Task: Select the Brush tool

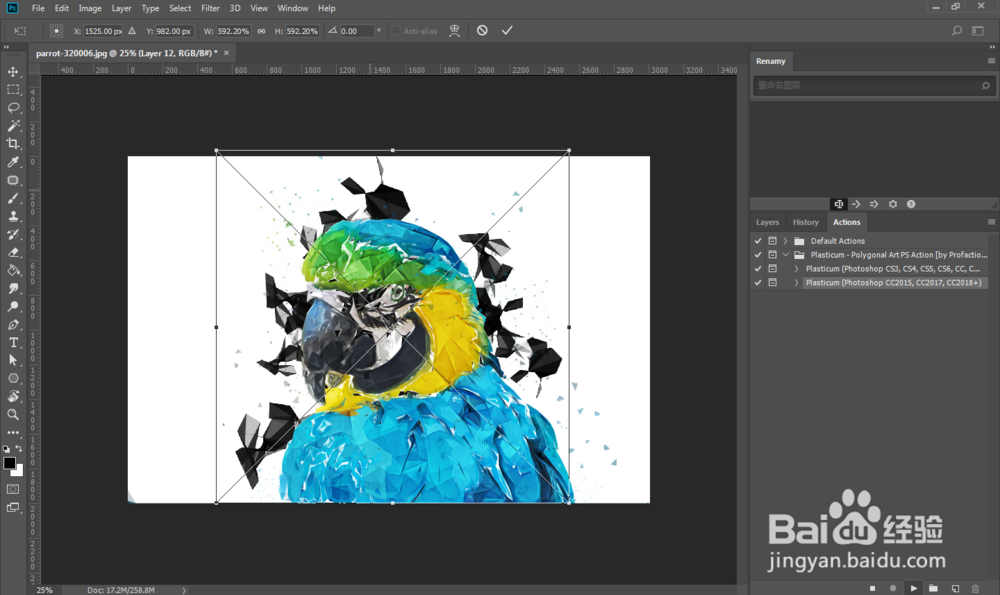Action: click(13, 198)
